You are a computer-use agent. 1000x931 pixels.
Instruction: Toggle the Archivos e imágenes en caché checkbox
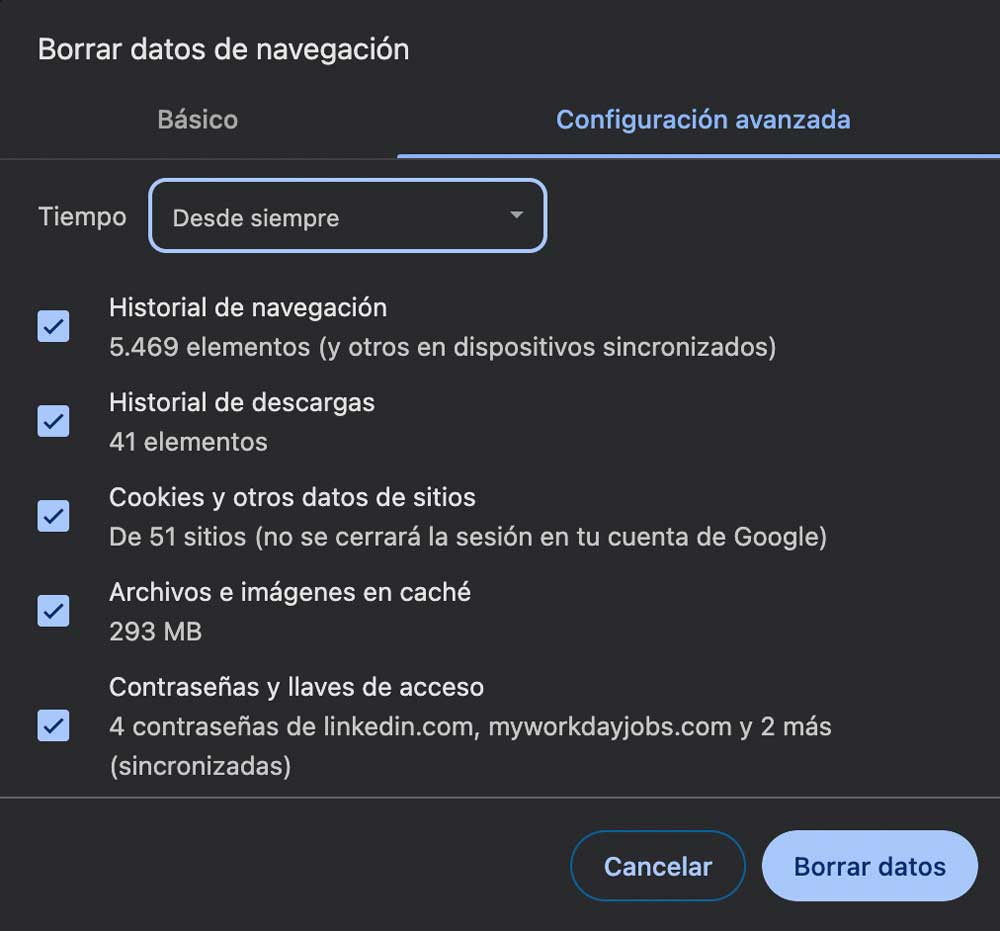52,611
